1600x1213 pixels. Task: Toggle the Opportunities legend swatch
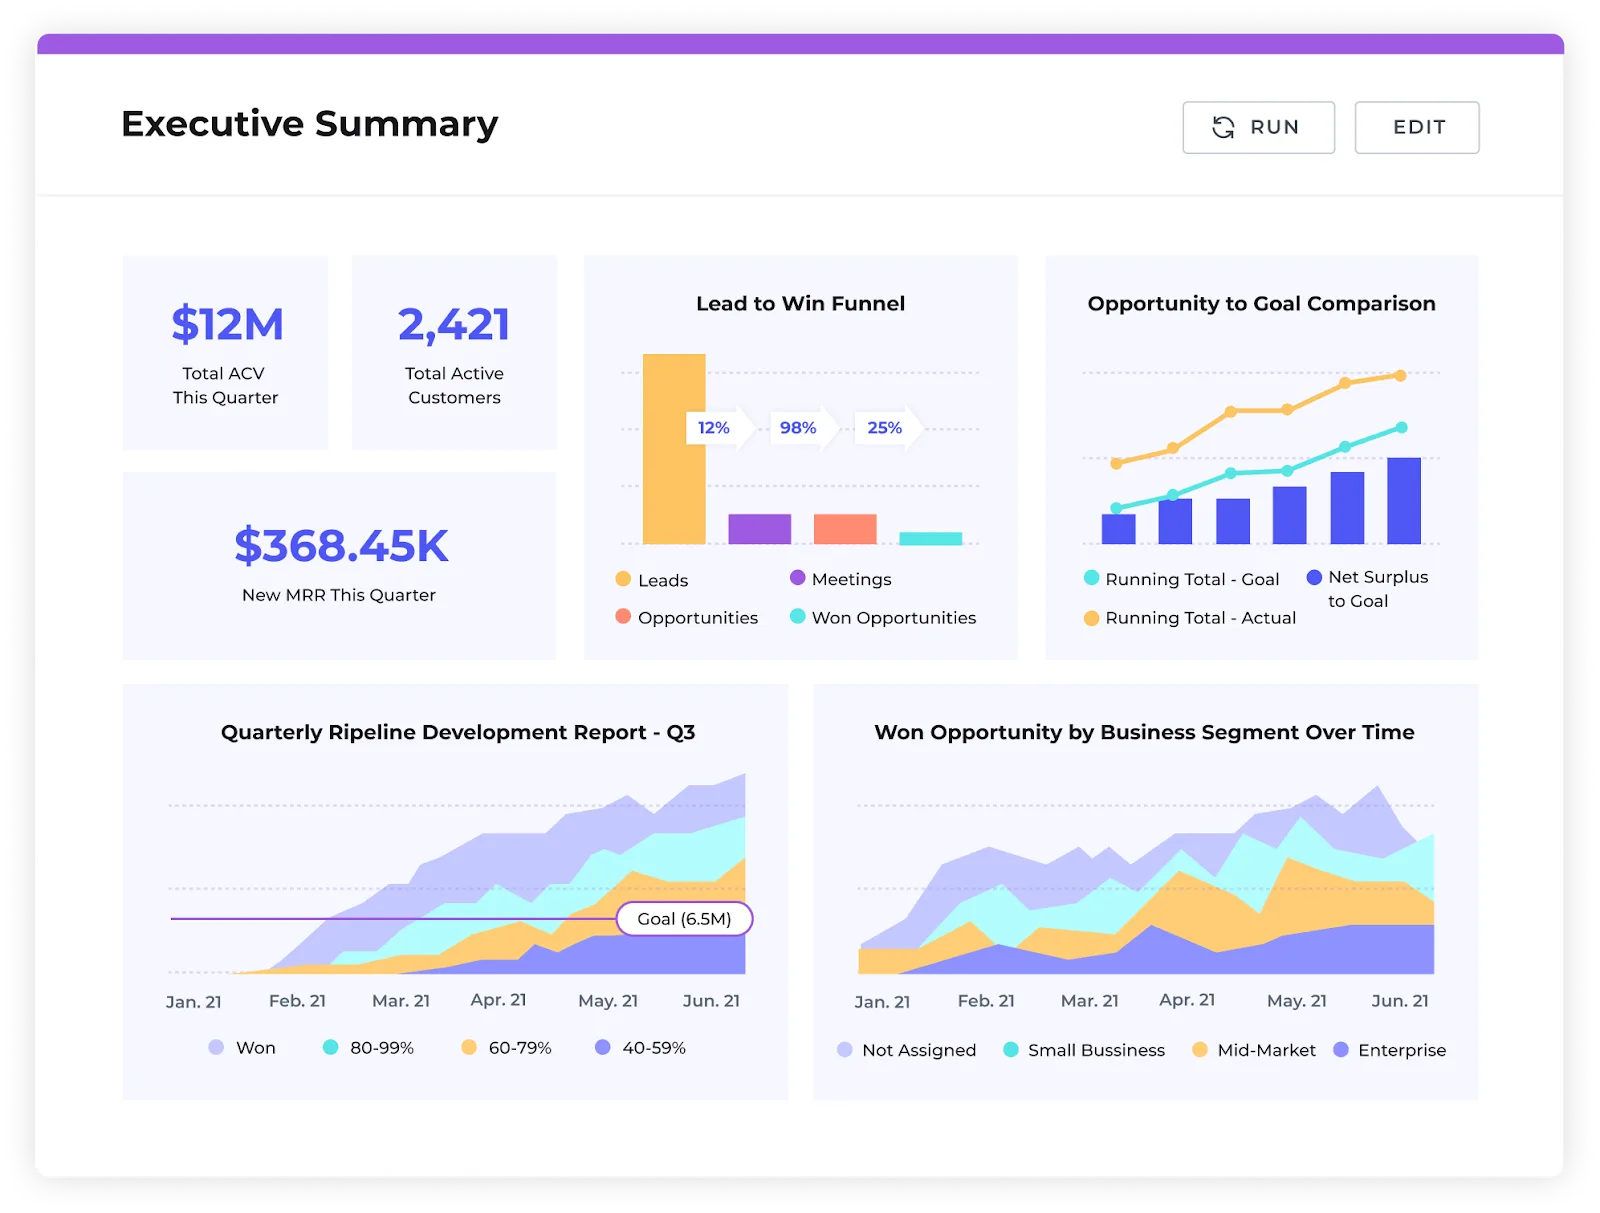[623, 617]
